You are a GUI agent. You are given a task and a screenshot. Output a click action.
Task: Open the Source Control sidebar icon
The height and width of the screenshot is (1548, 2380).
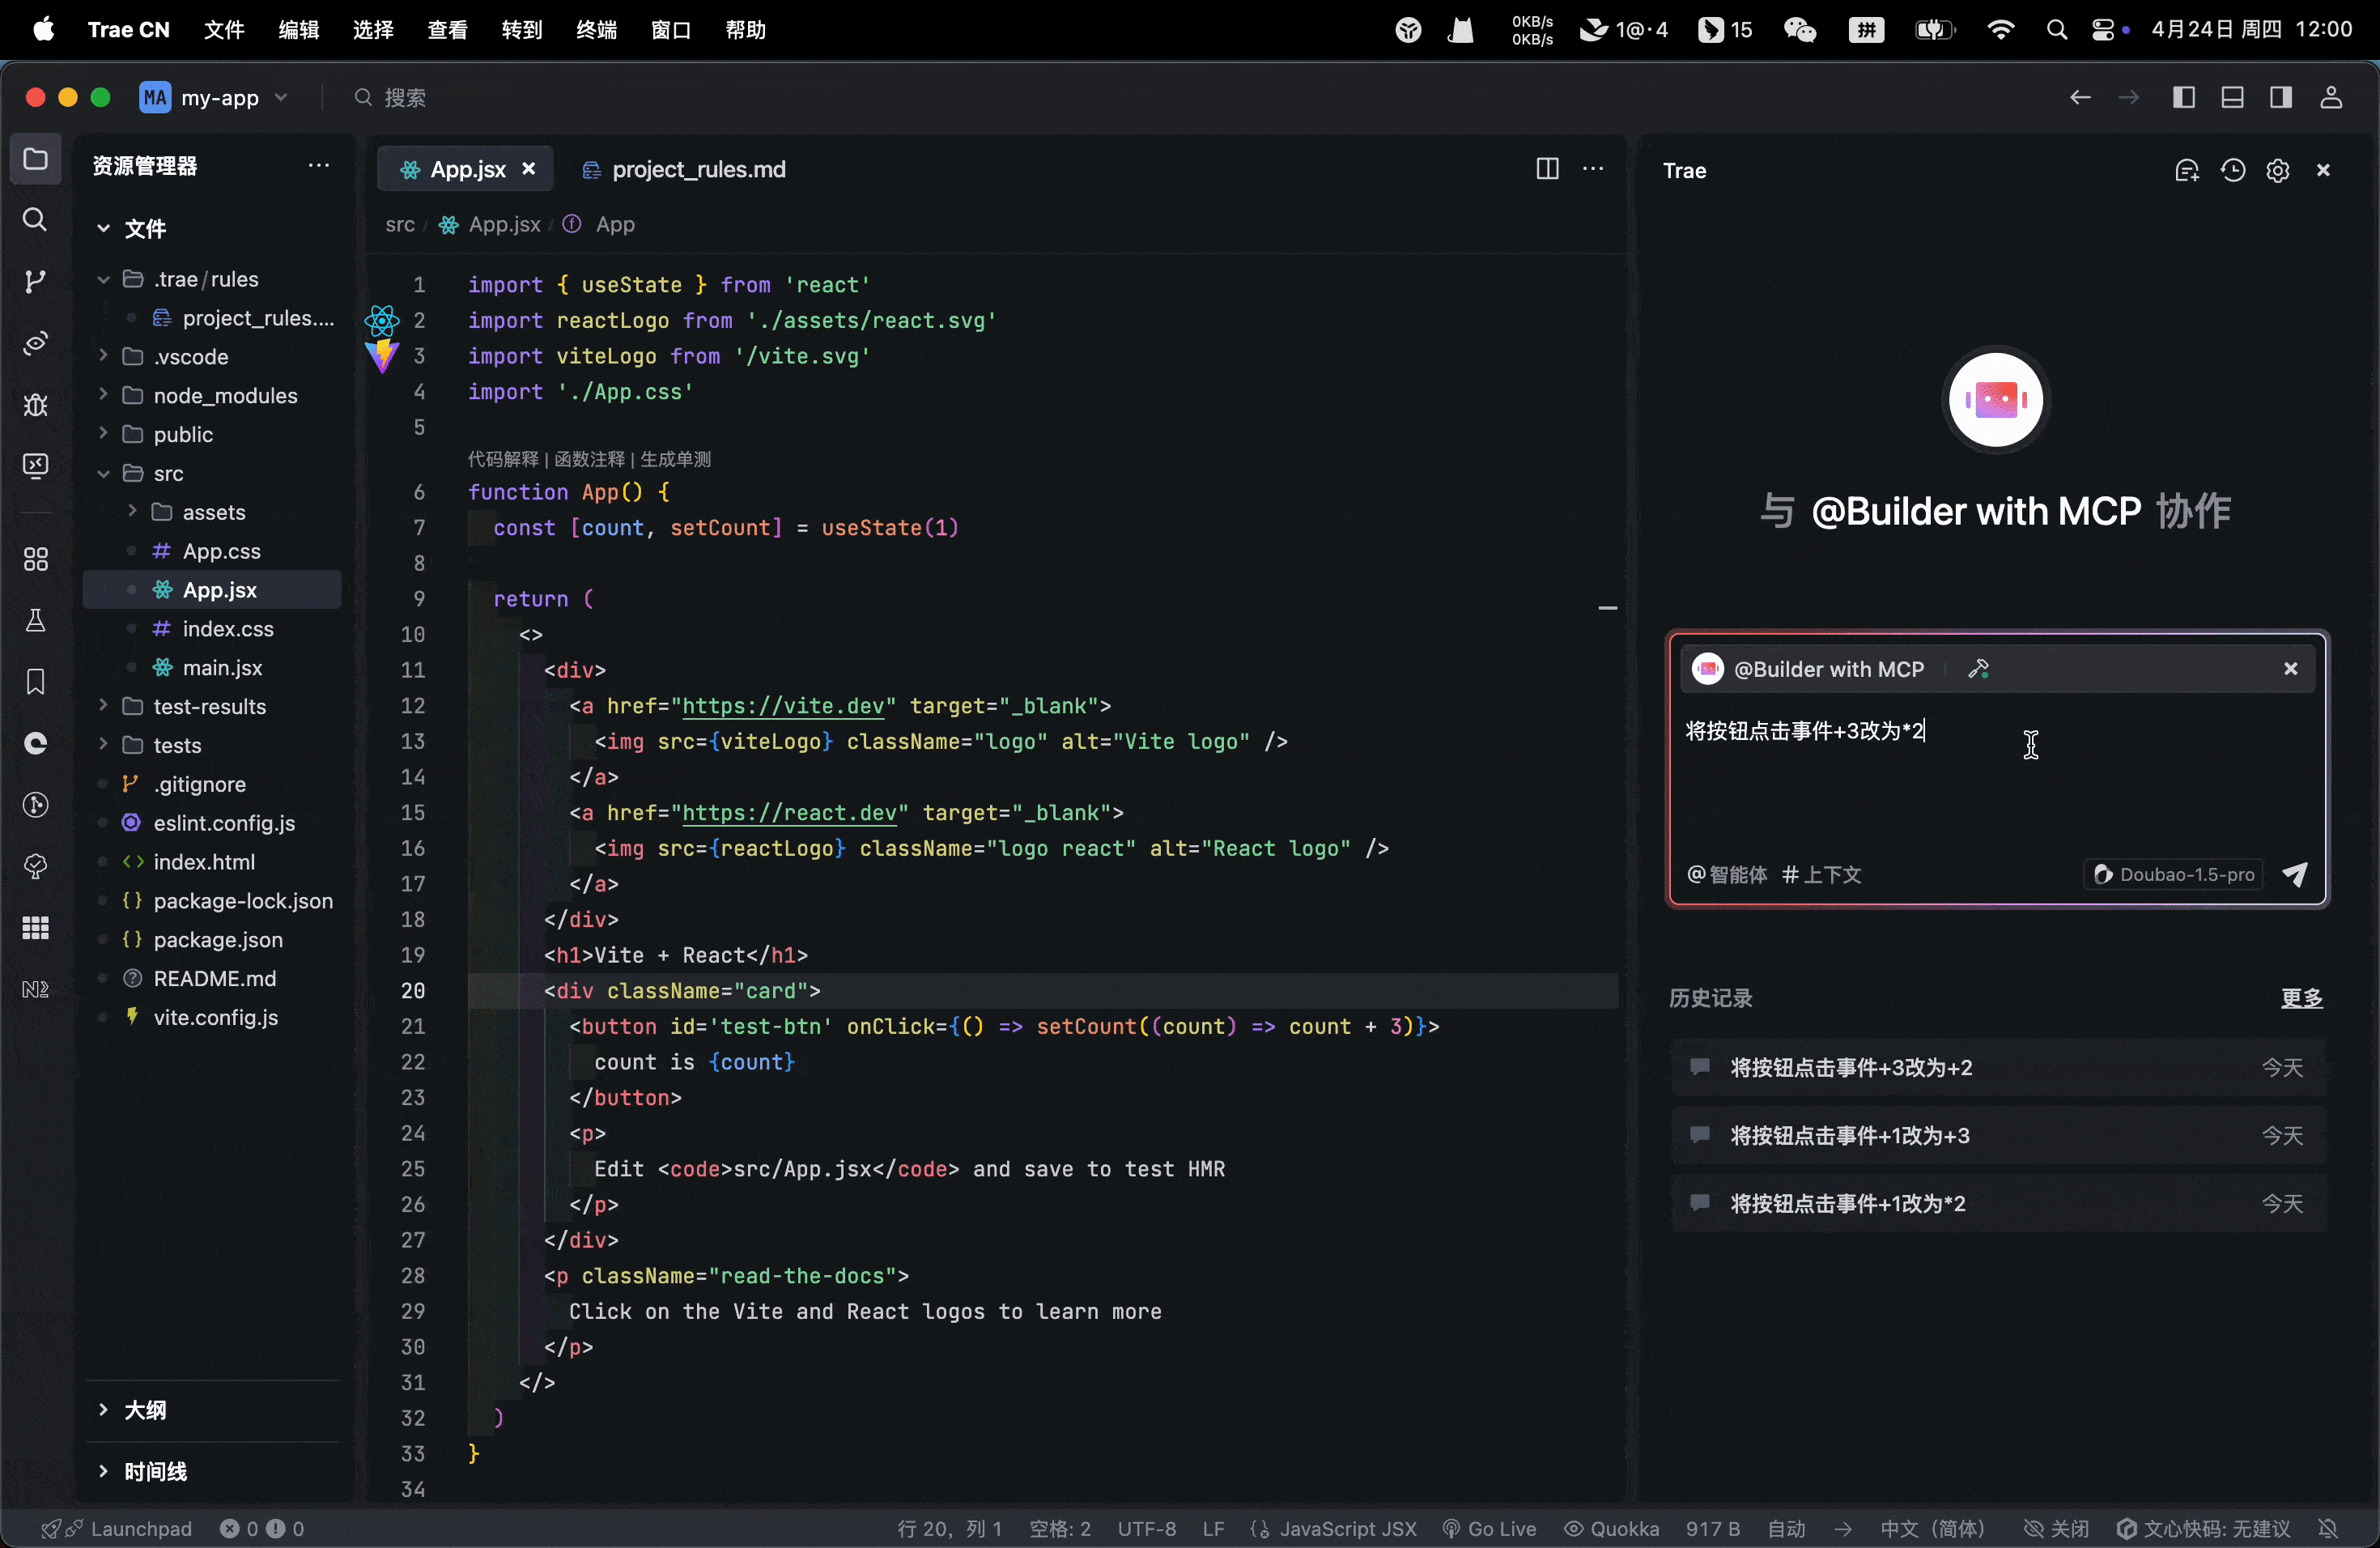pyautogui.click(x=35, y=281)
